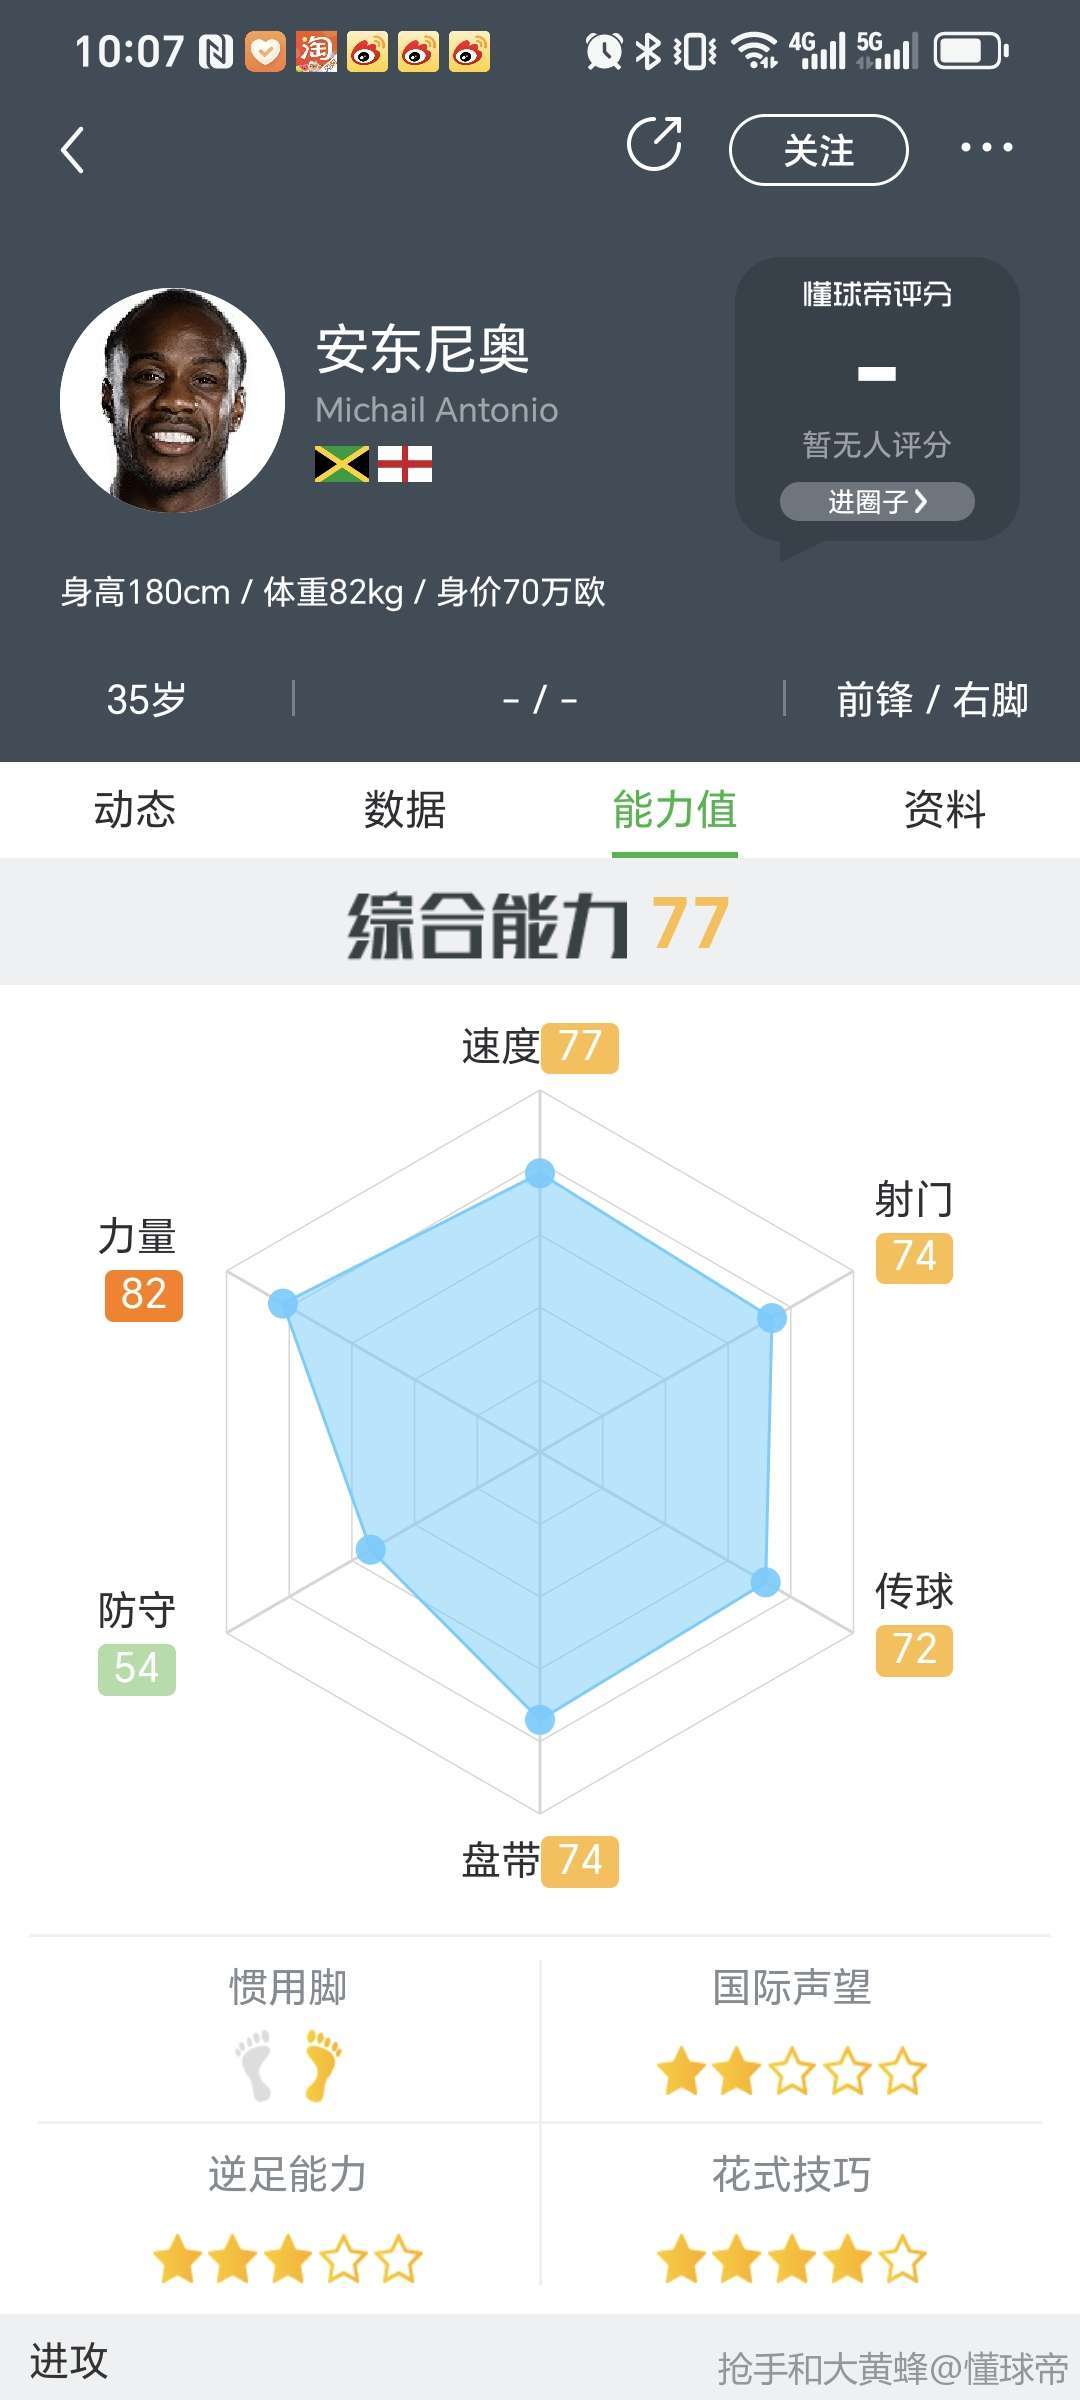Toggle the 关注 follow button
This screenshot has width=1080, height=2400.
point(819,150)
